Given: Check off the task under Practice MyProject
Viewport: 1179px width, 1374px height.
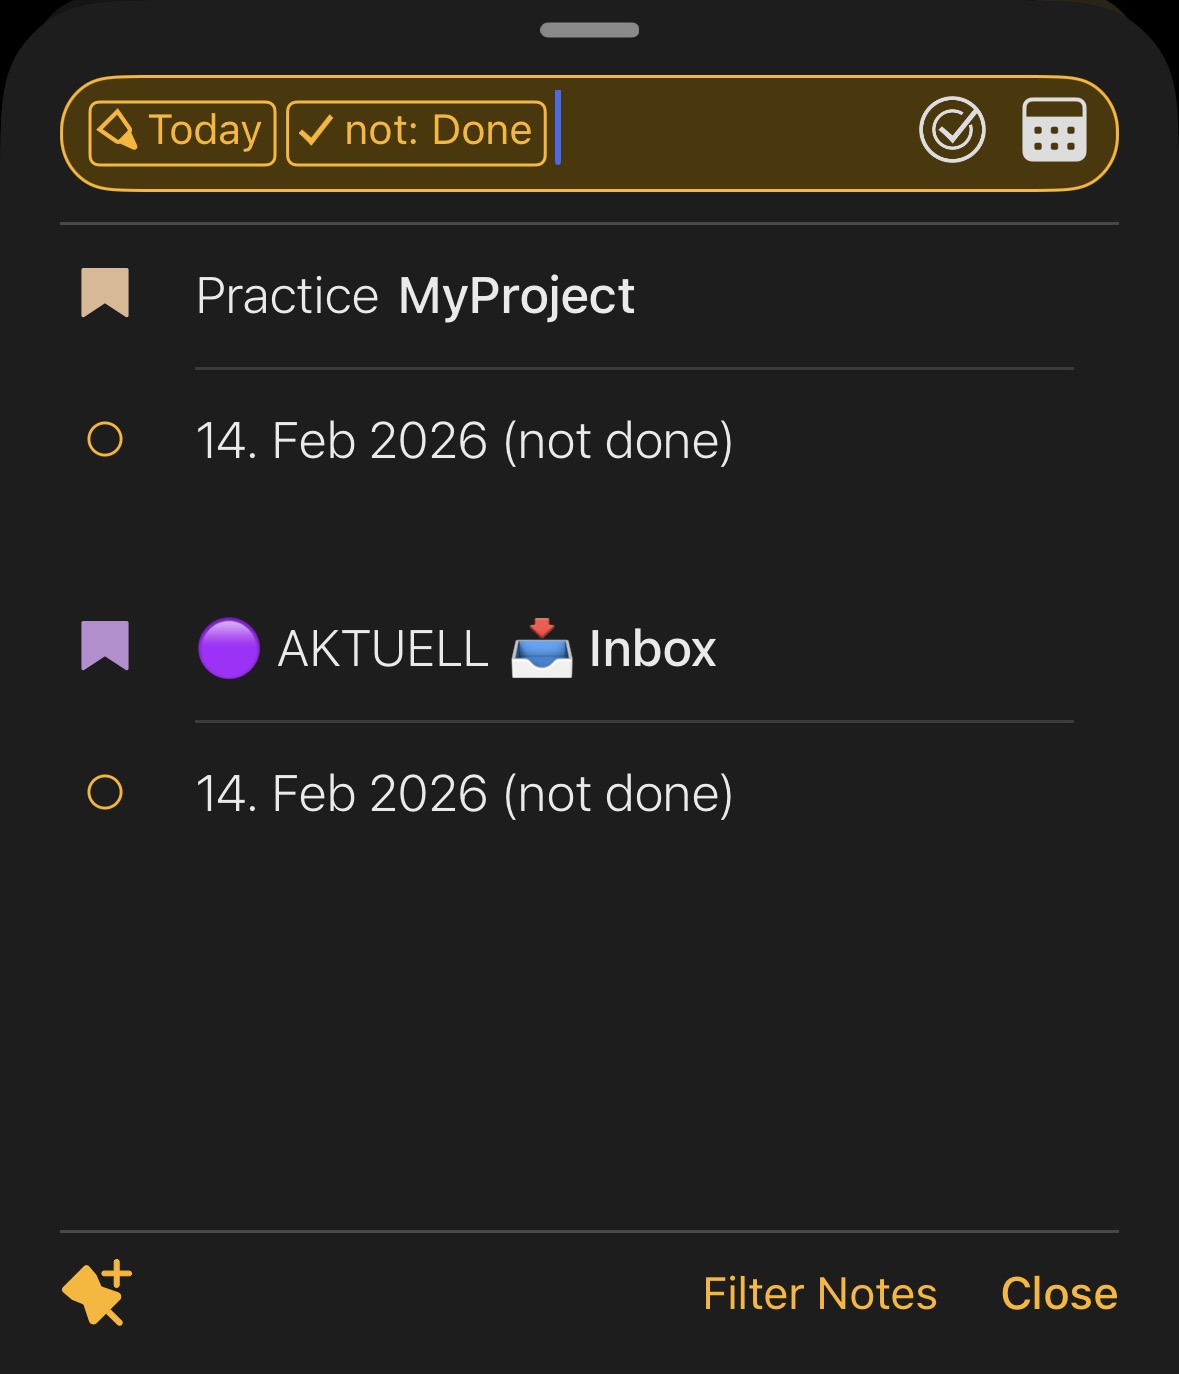Looking at the screenshot, I should coord(105,440).
